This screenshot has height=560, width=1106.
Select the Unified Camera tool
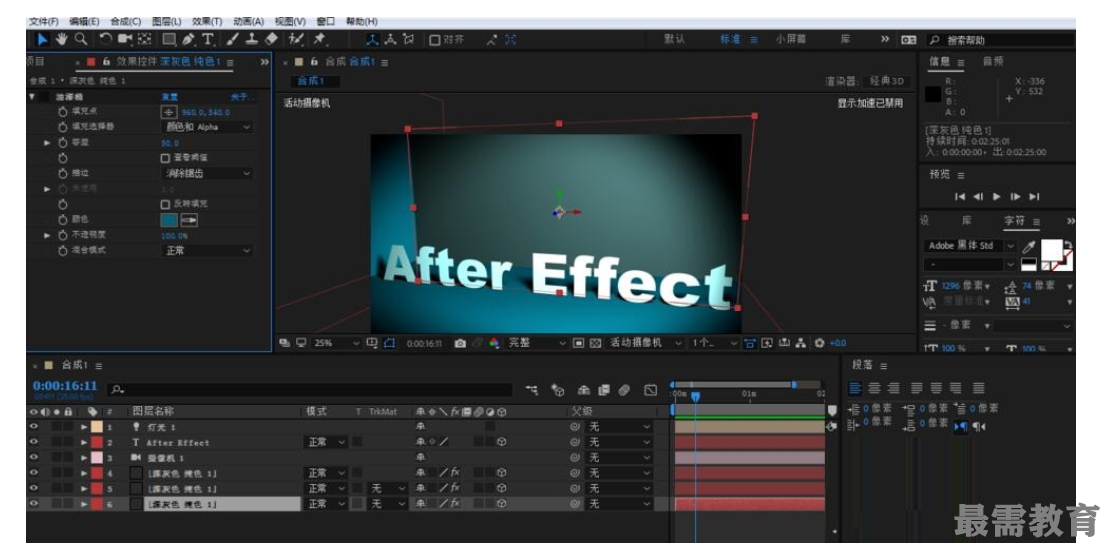(126, 39)
